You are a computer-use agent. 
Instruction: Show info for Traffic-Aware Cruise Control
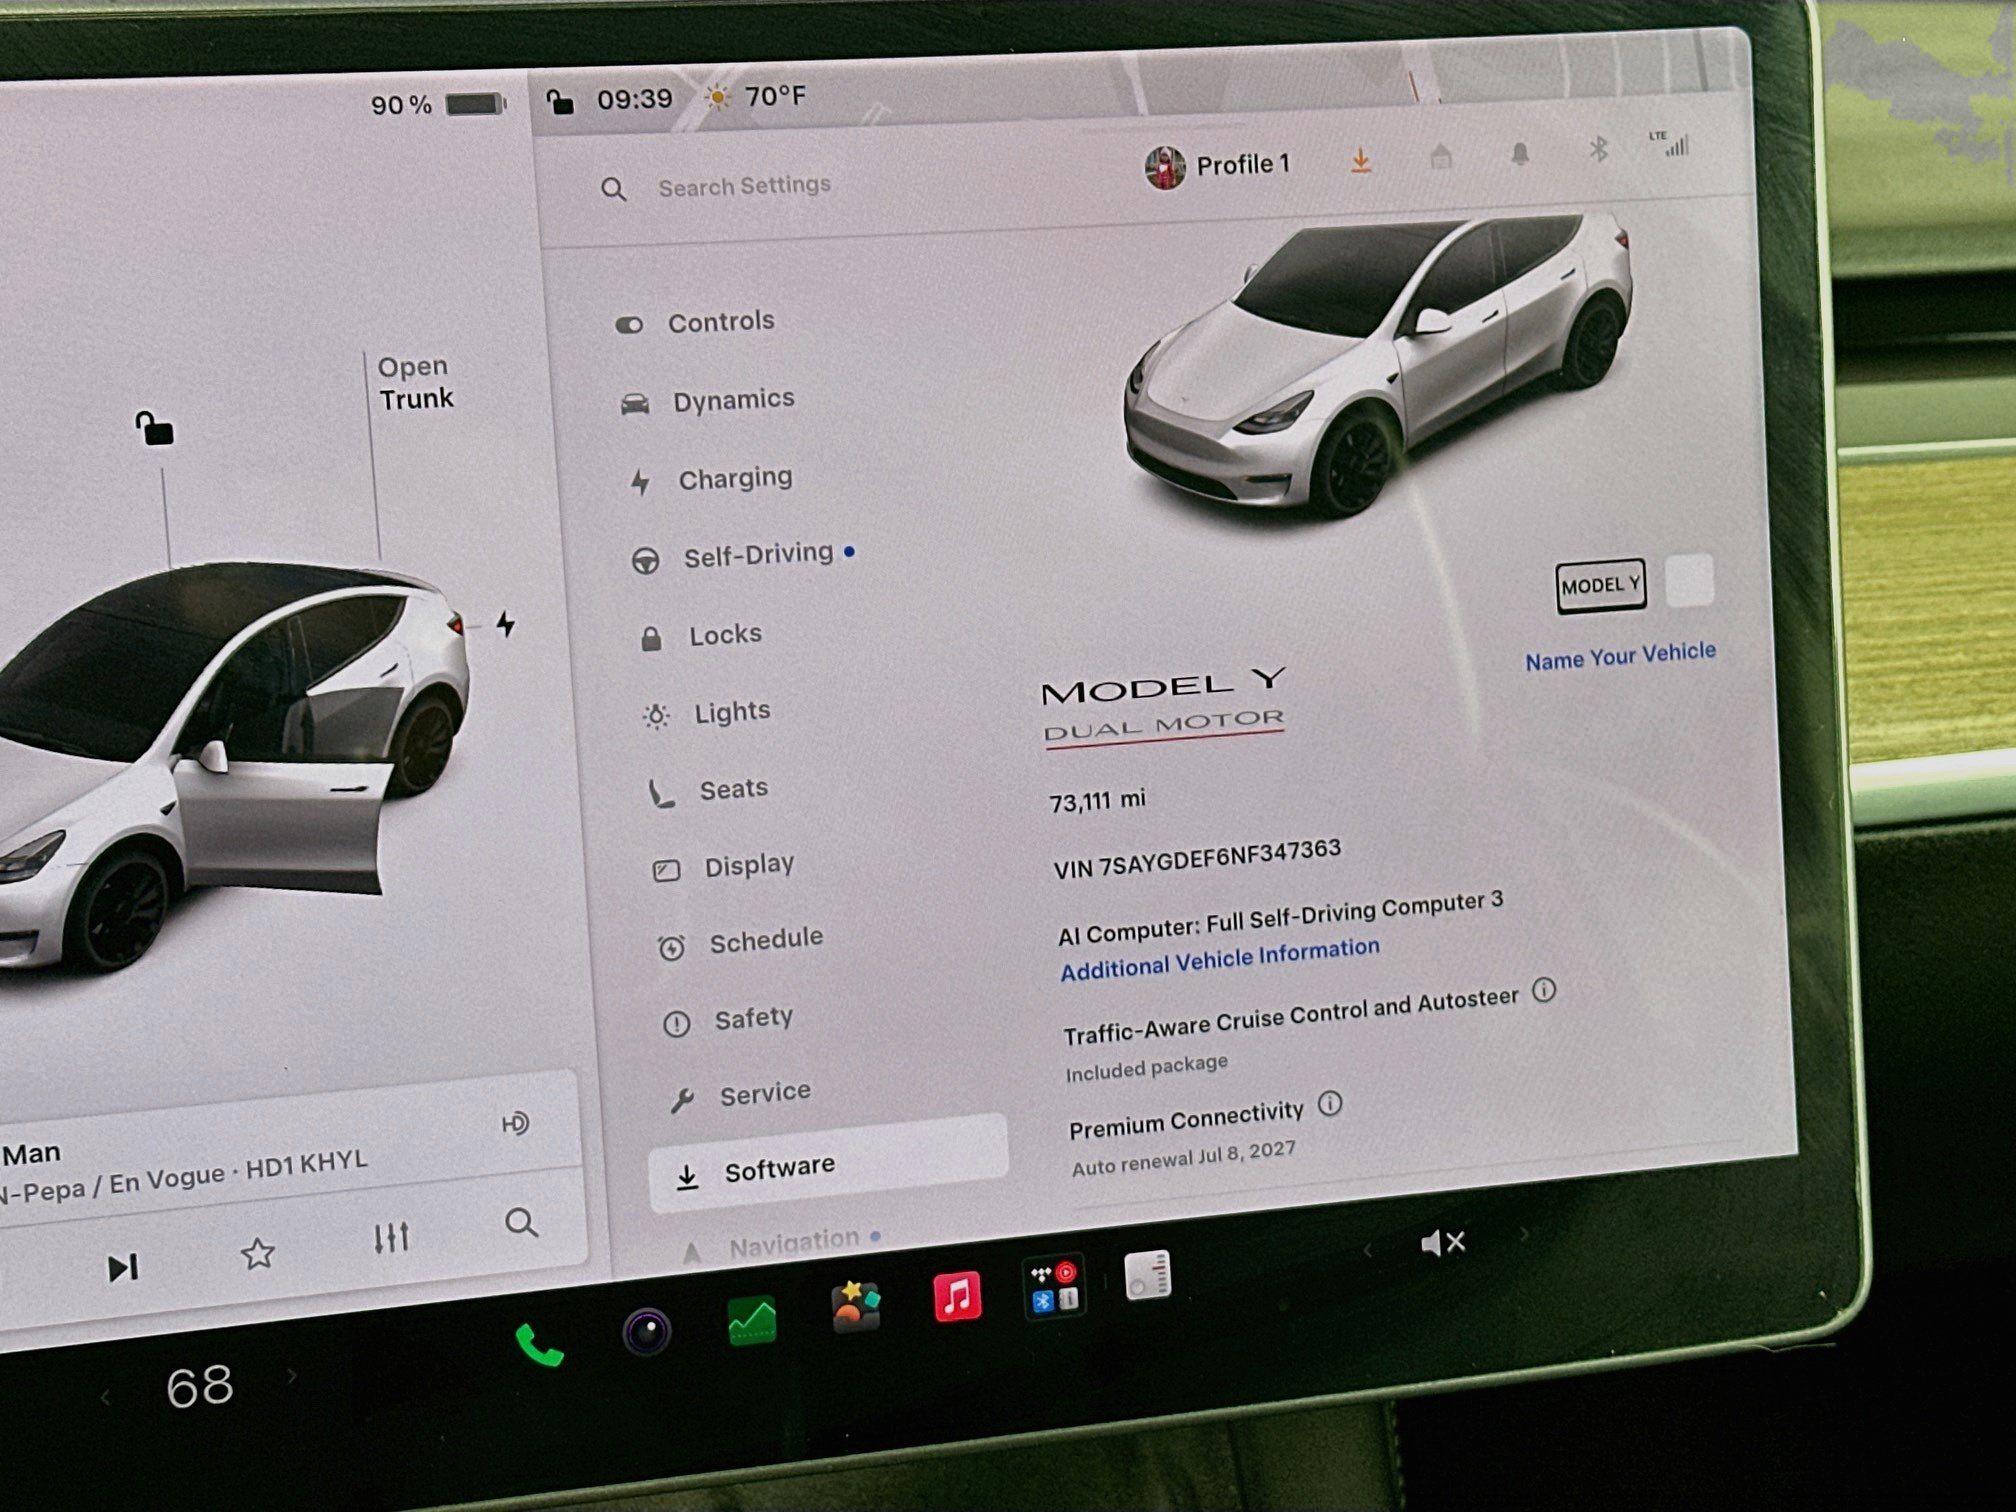[1544, 990]
